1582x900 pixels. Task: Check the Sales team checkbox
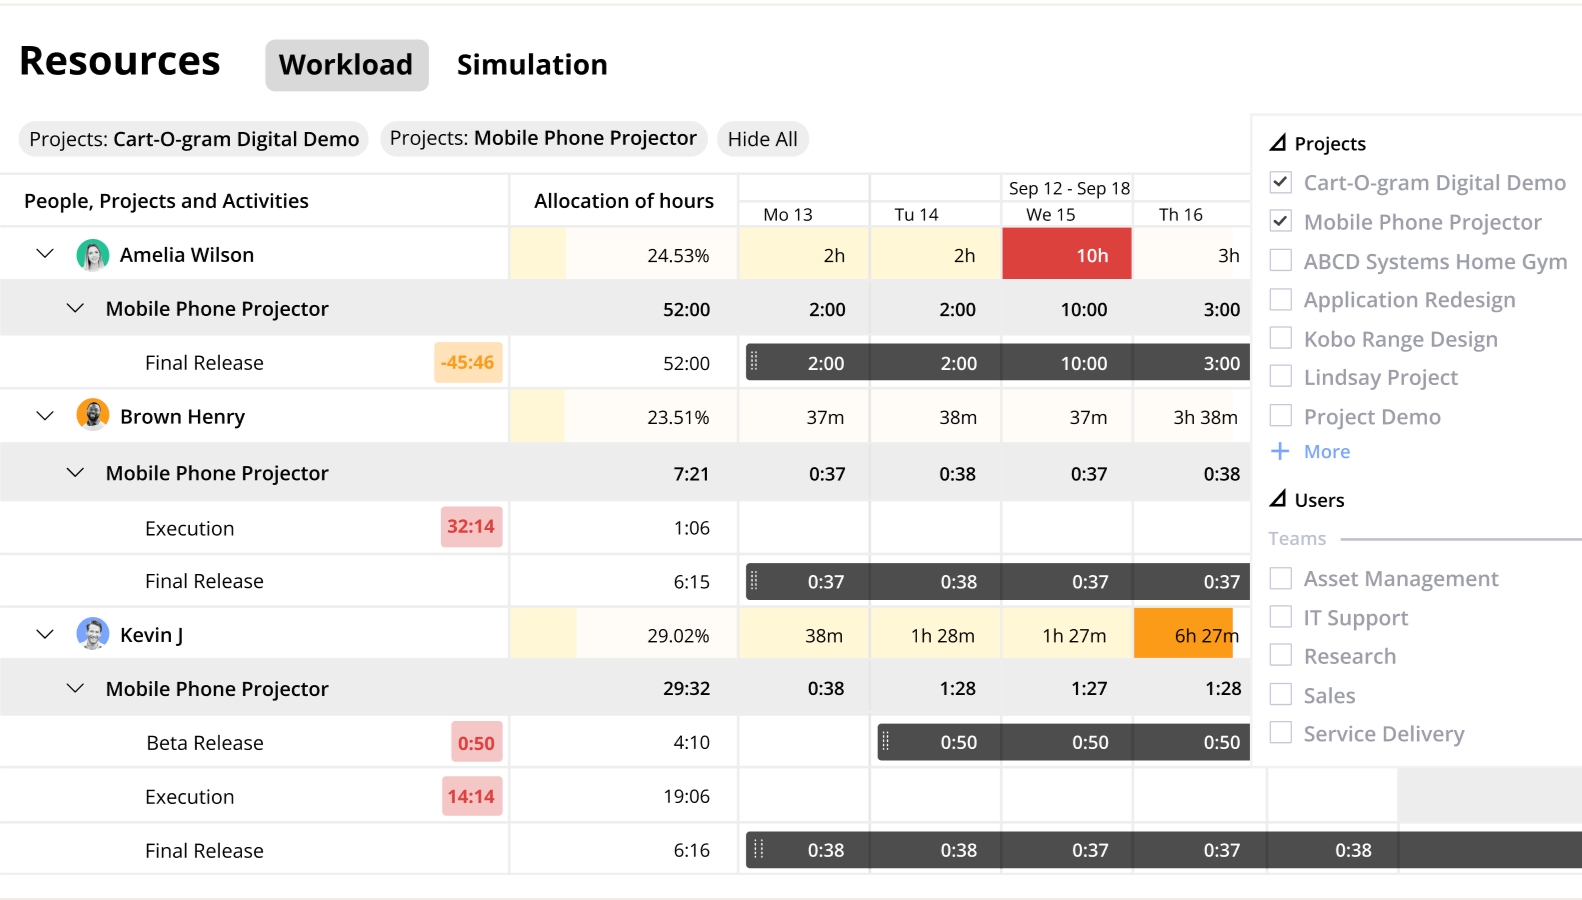1280,694
